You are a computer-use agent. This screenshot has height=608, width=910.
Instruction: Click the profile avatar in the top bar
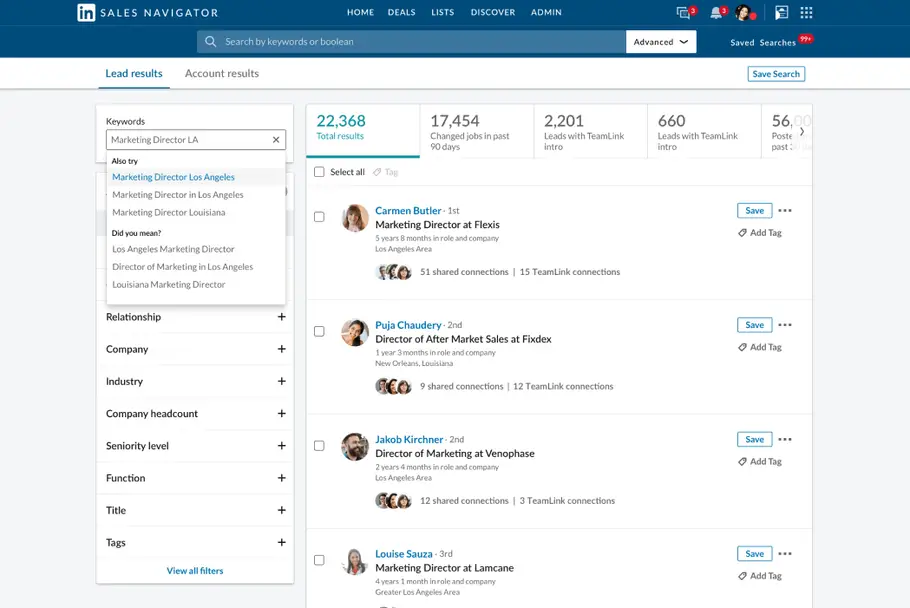click(743, 12)
